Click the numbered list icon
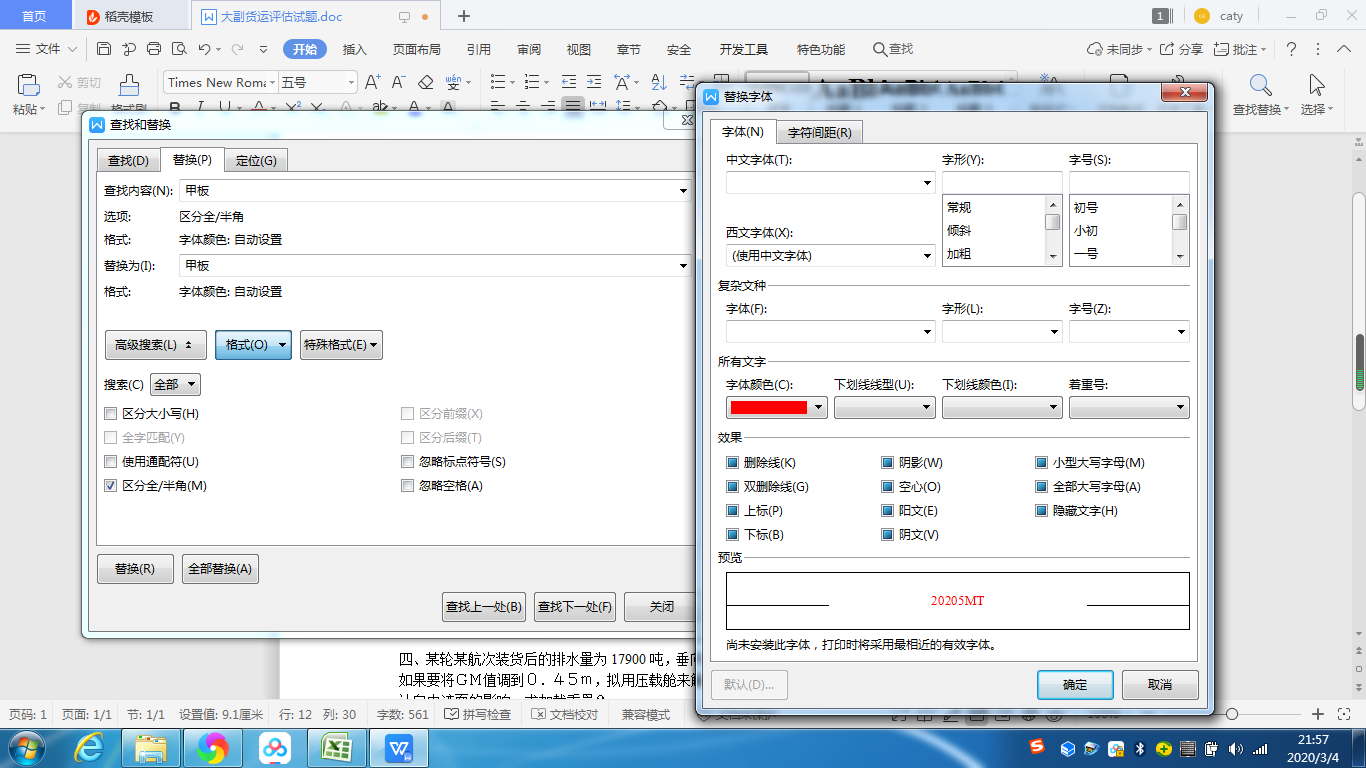Screen dimensions: 1366x768 (x=531, y=82)
